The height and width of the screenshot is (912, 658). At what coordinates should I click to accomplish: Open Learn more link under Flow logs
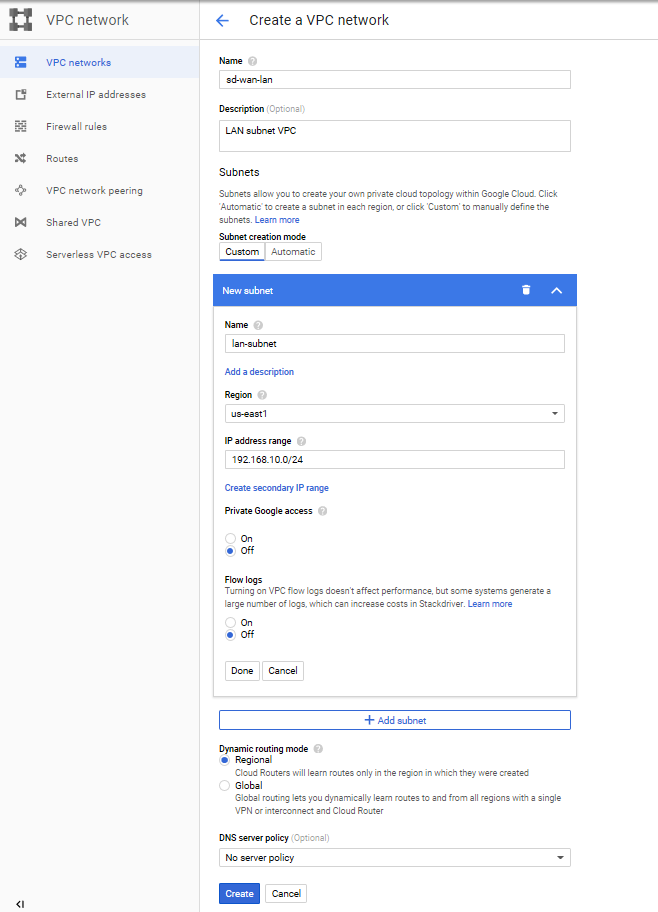point(490,604)
